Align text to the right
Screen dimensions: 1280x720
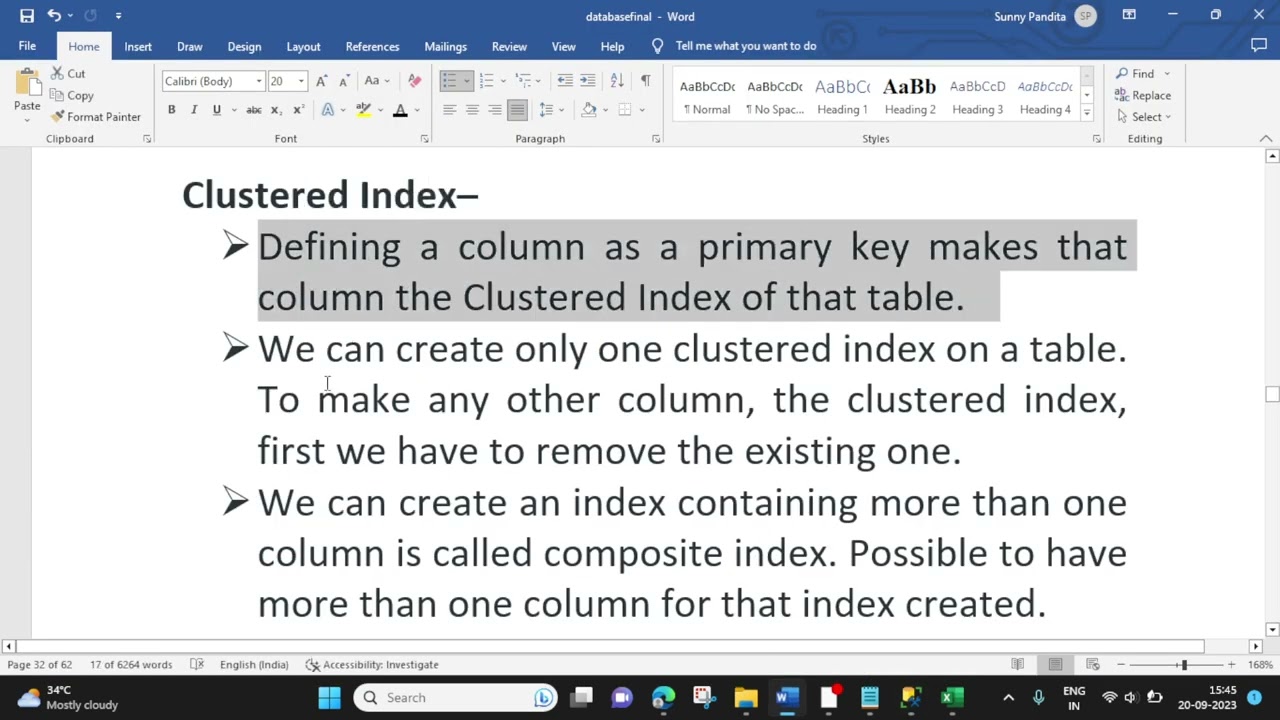pyautogui.click(x=495, y=110)
